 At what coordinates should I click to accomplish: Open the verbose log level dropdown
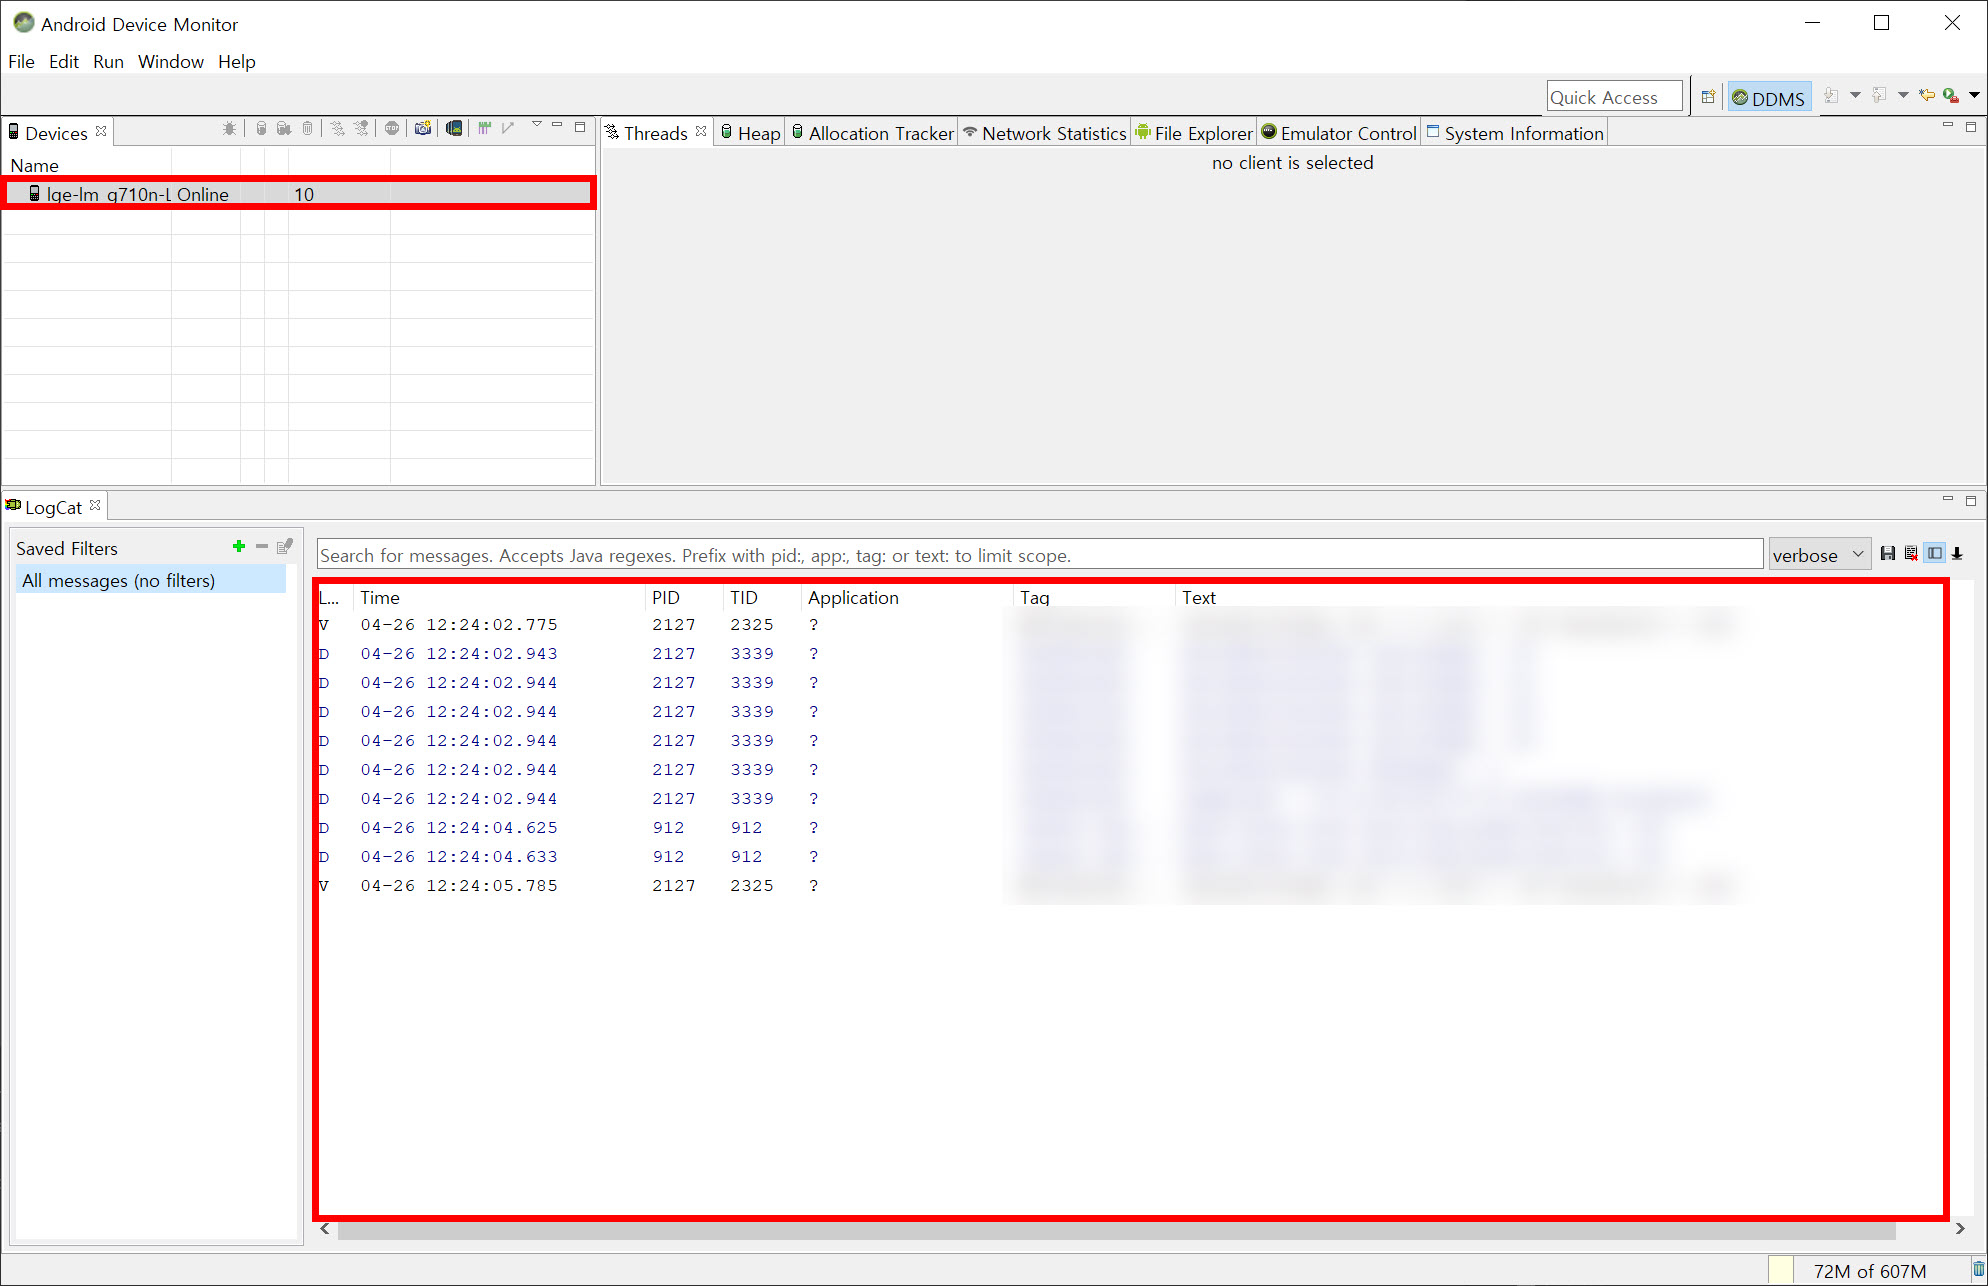tap(1819, 555)
